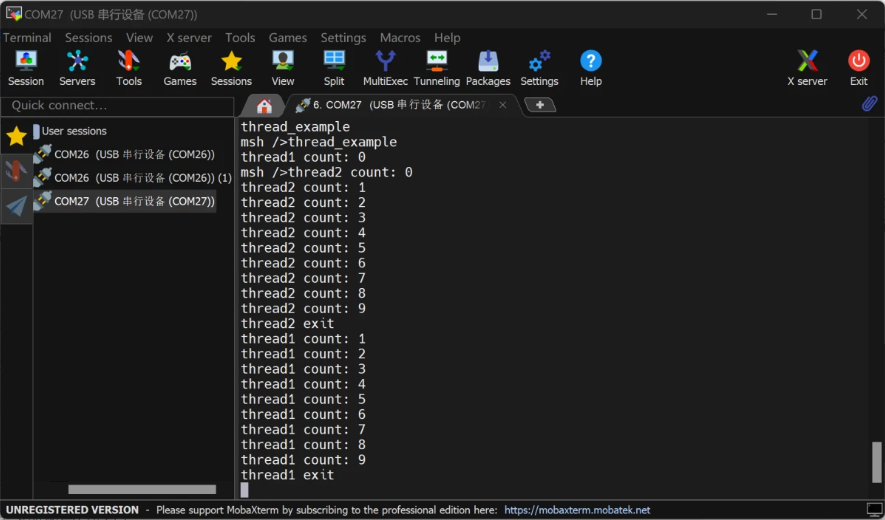The width and height of the screenshot is (885, 520).
Task: Select the paper plane Macros sidebar icon
Action: [16, 206]
